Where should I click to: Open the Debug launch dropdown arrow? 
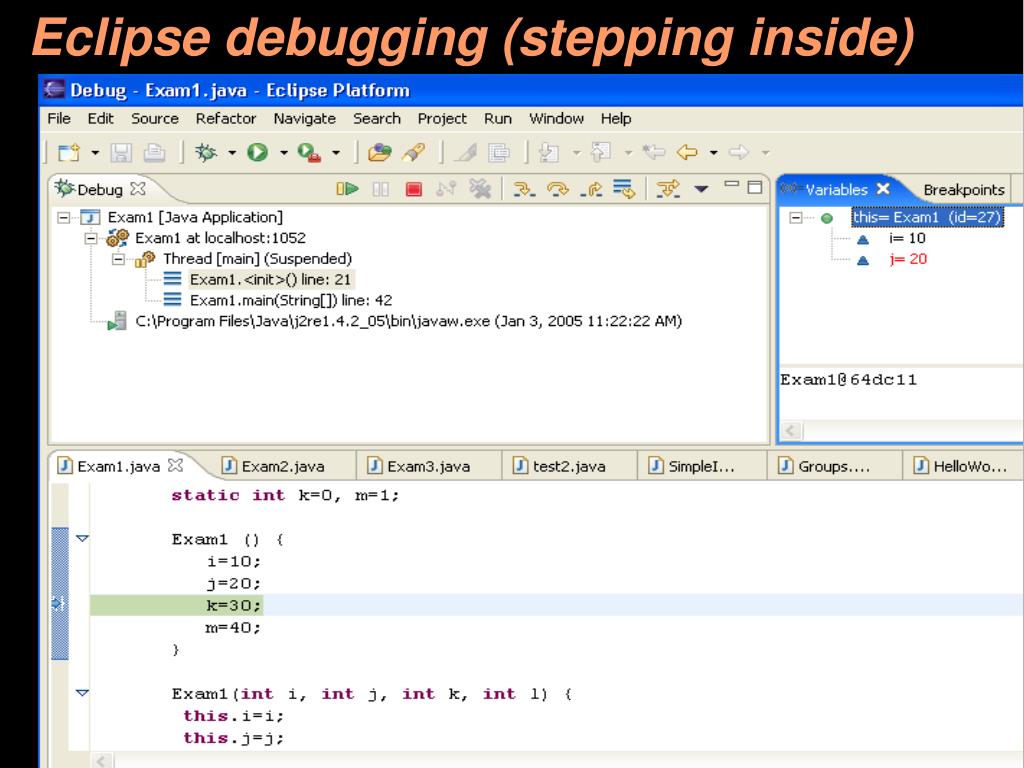232,153
